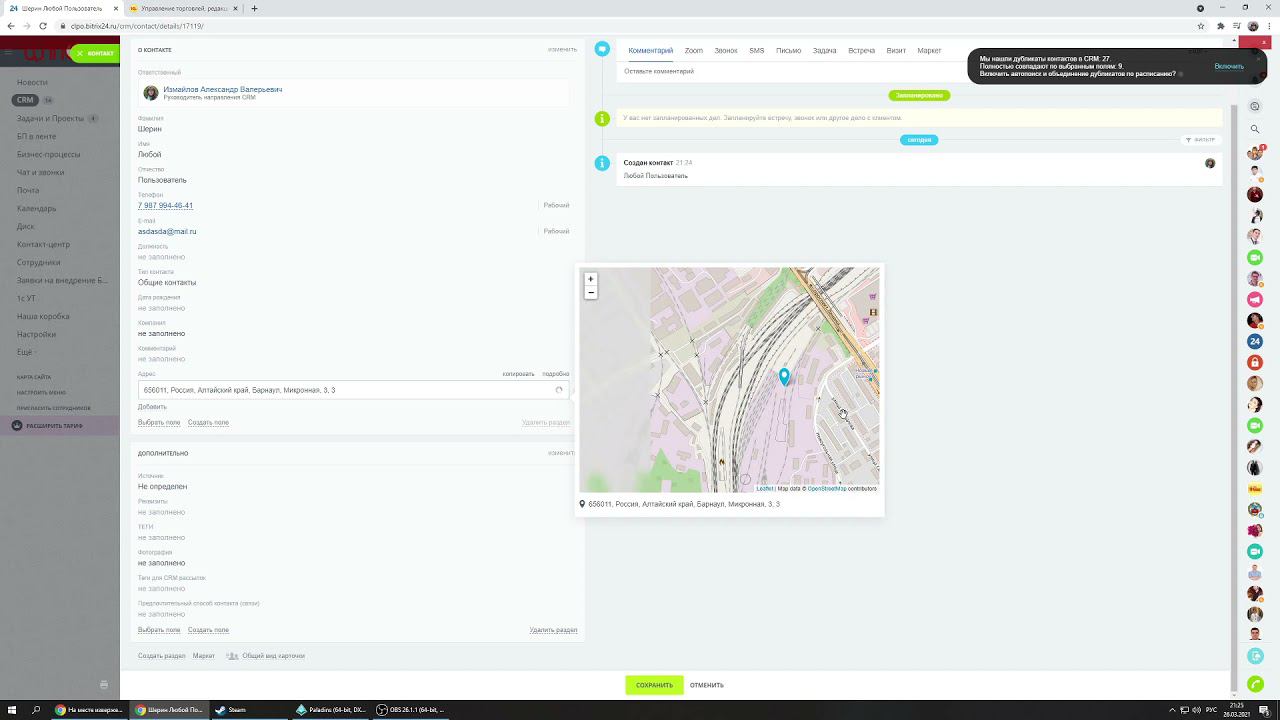Click the blue info icon beside 'Создан контакт'
Screen dimensions: 1280x720
pyautogui.click(x=602, y=163)
